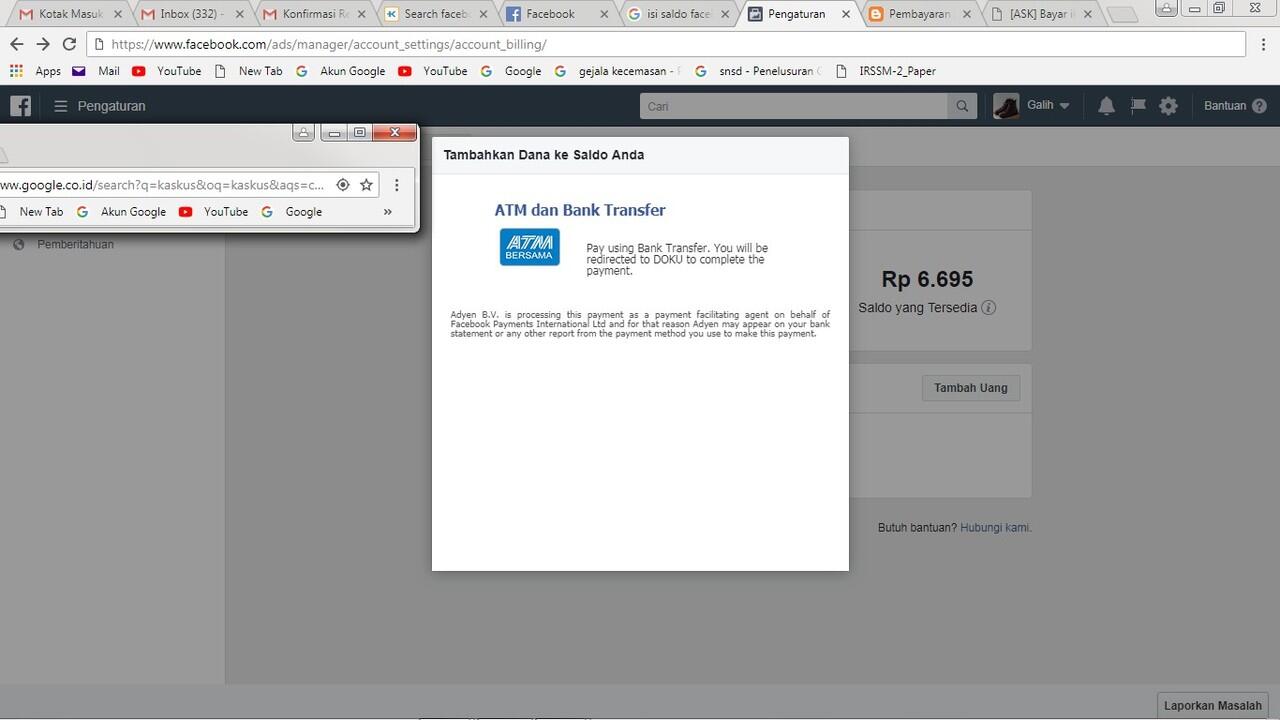Open the hamburger menu beside Pengaturan
The image size is (1280, 720).
(x=61, y=106)
